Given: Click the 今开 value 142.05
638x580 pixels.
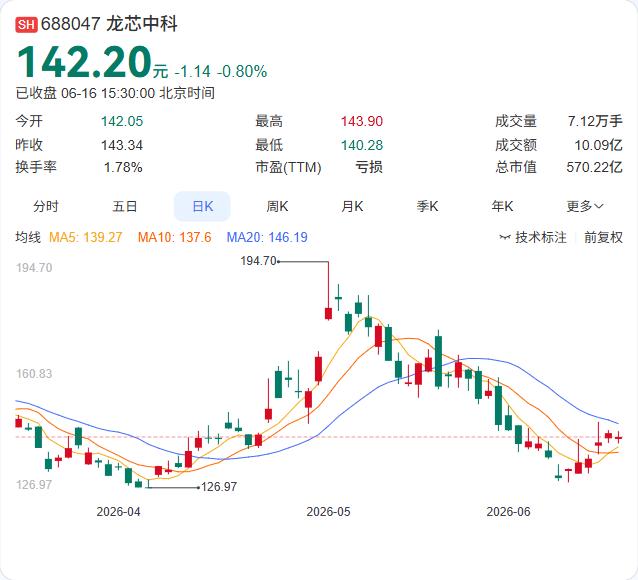Looking at the screenshot, I should point(122,121).
